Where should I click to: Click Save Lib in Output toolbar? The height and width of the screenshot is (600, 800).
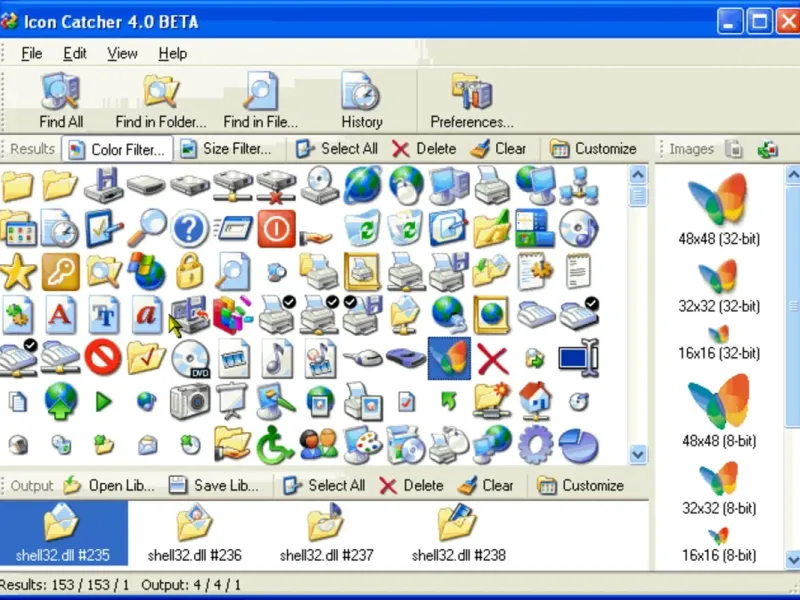point(214,485)
